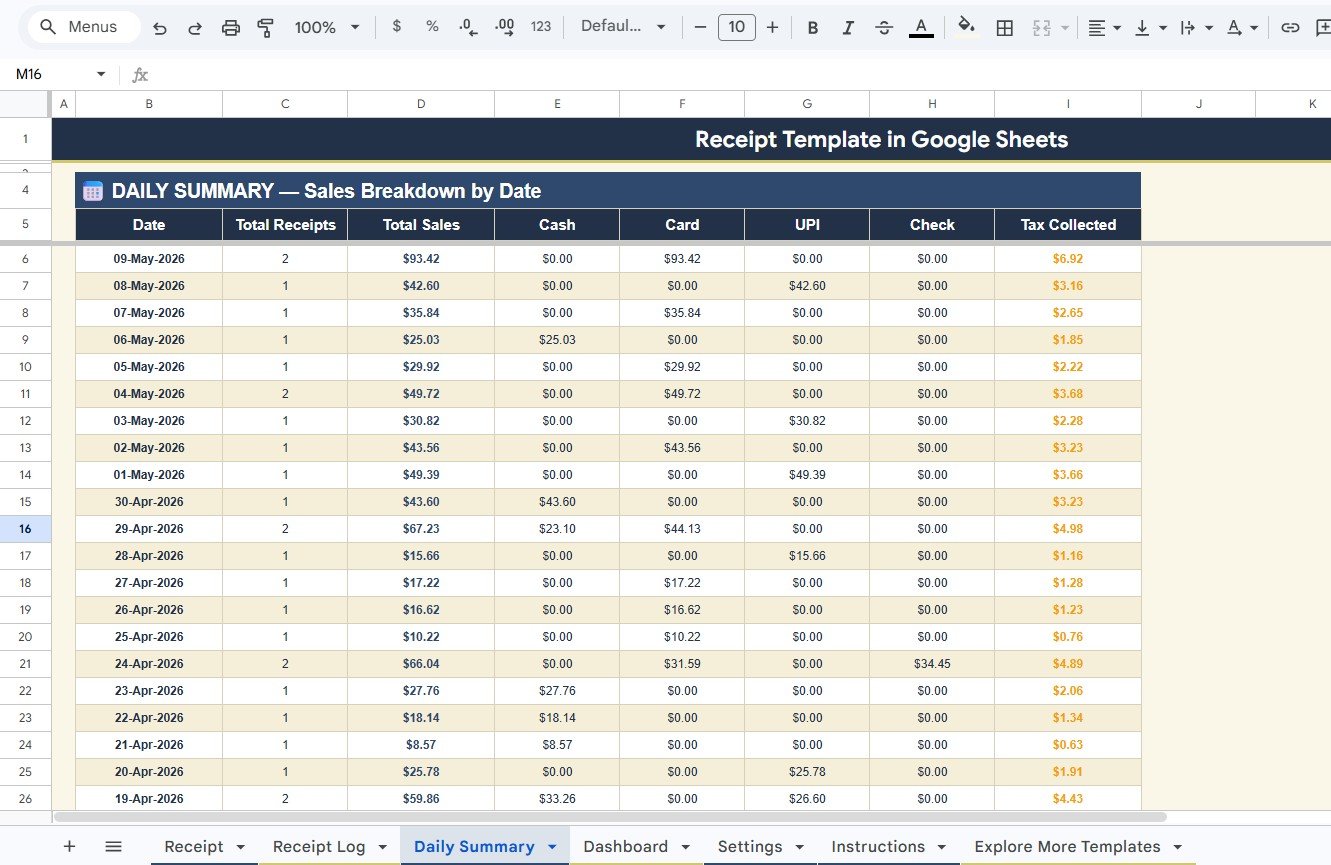Screen dimensions: 1331x865
Task: Select the date cell 09-May-2026
Action: [x=149, y=259]
